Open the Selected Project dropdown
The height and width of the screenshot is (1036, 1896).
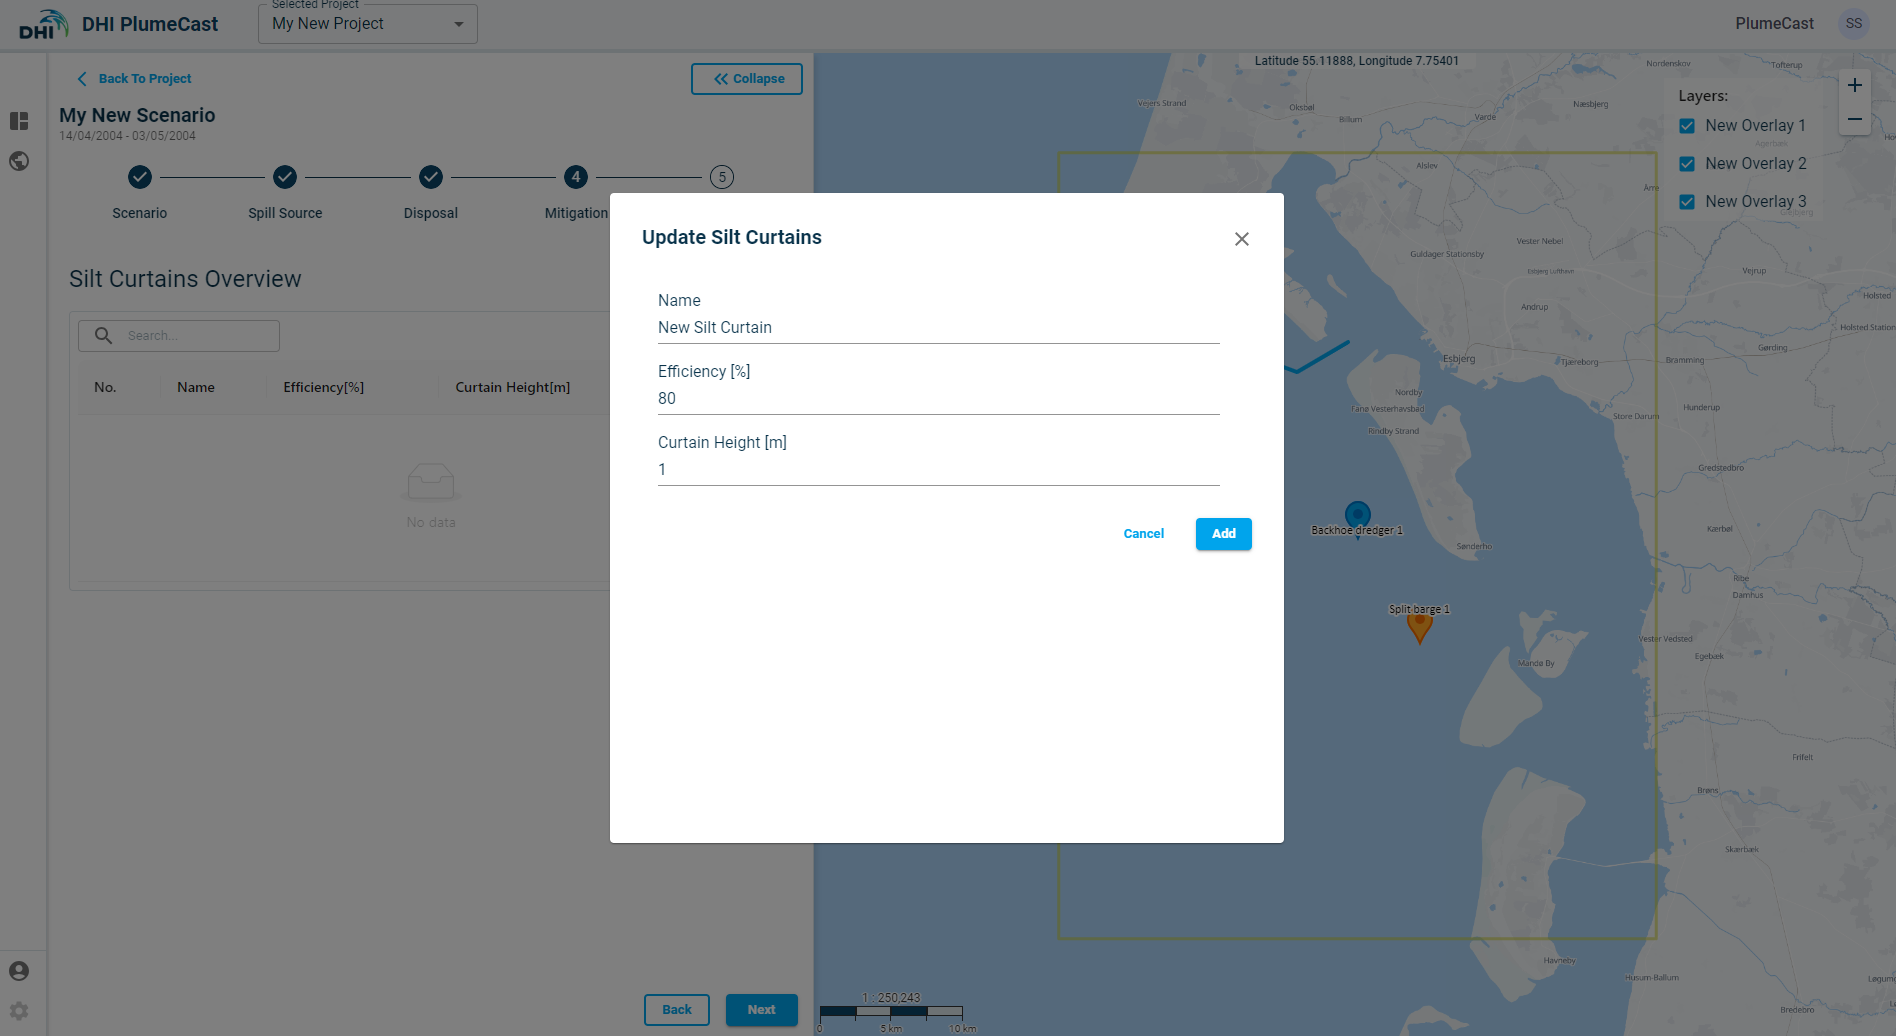click(367, 24)
